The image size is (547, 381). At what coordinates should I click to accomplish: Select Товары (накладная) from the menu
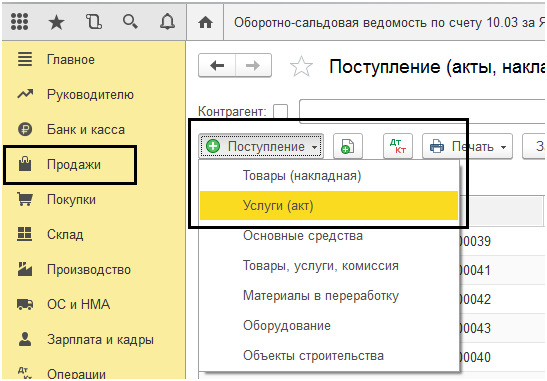click(329, 175)
